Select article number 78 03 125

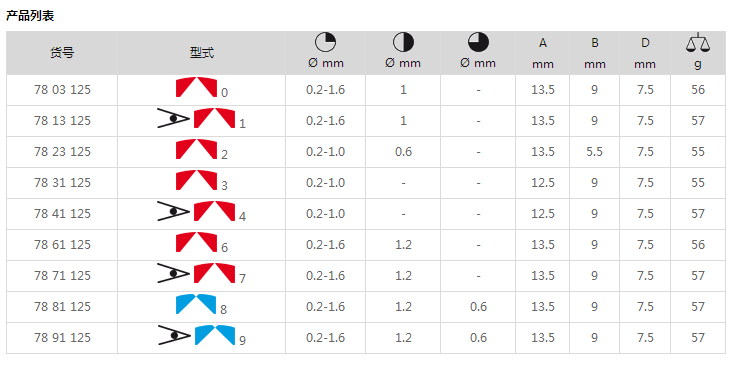tap(62, 90)
